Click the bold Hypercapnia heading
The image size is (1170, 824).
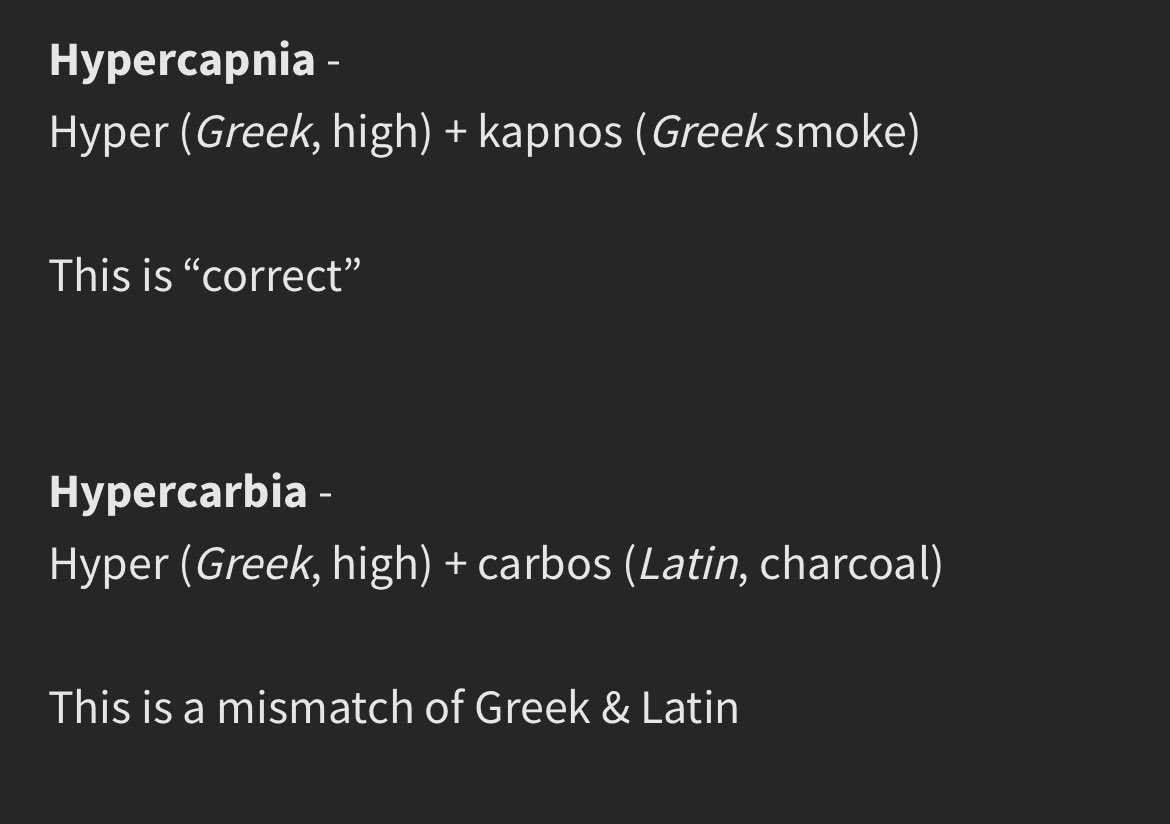pos(182,61)
